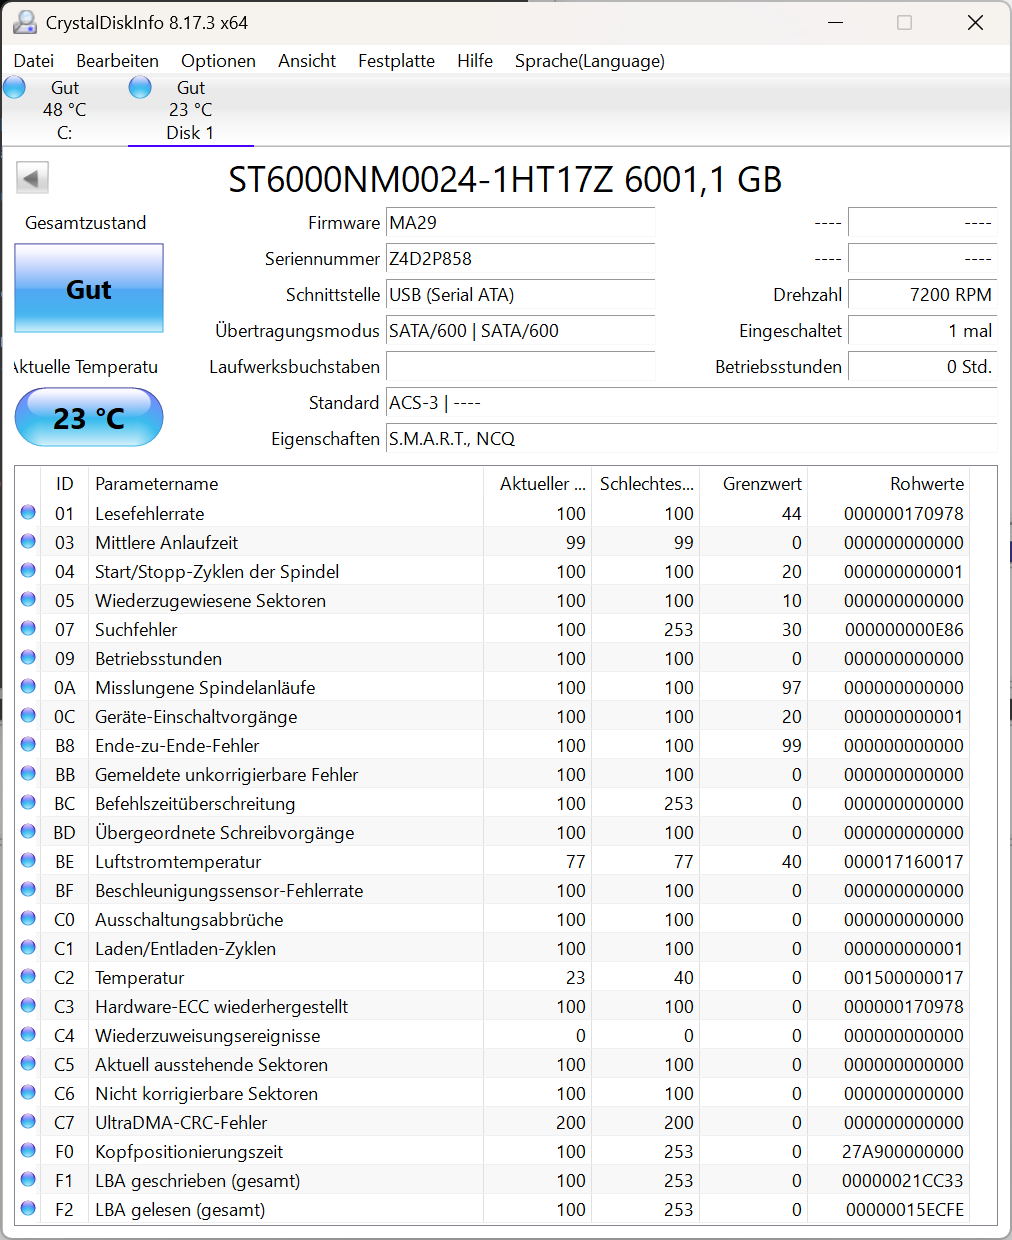The height and width of the screenshot is (1240, 1012).
Task: Select the Laden/Entladen-Zyklen row
Action: tap(492, 948)
